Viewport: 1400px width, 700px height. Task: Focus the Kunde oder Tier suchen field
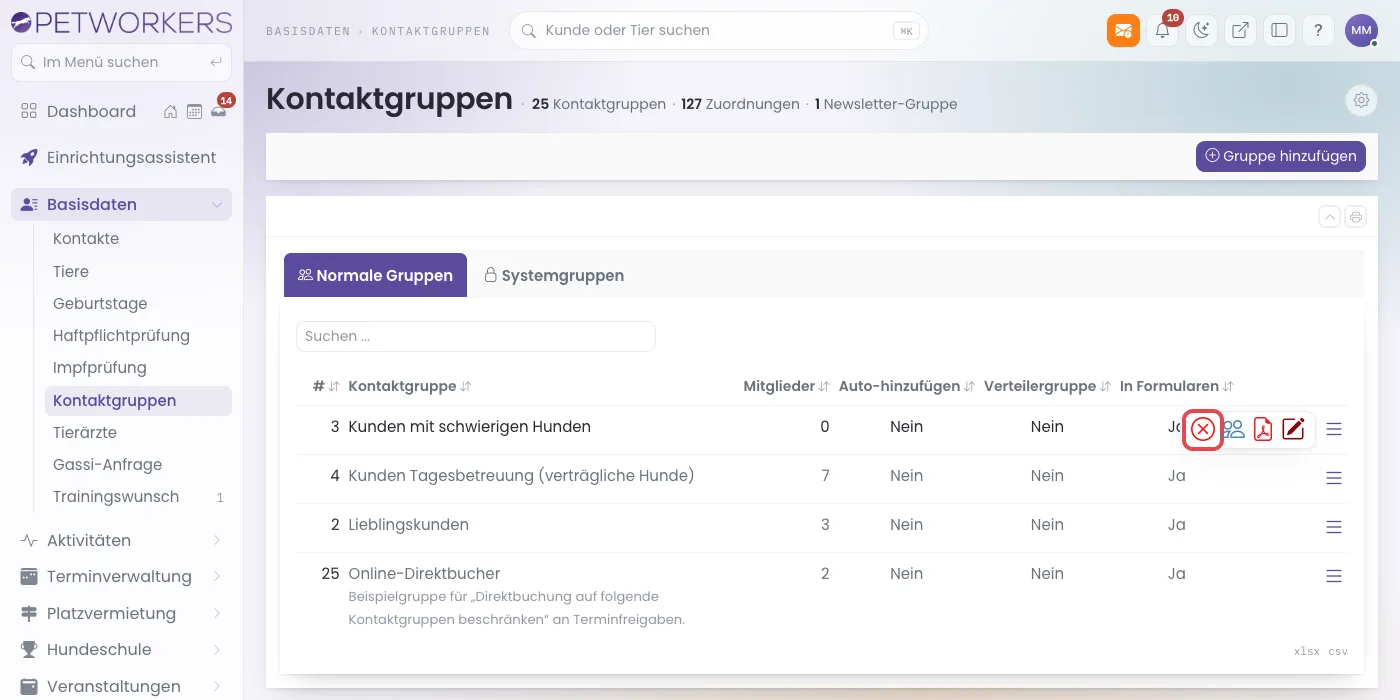click(x=718, y=30)
